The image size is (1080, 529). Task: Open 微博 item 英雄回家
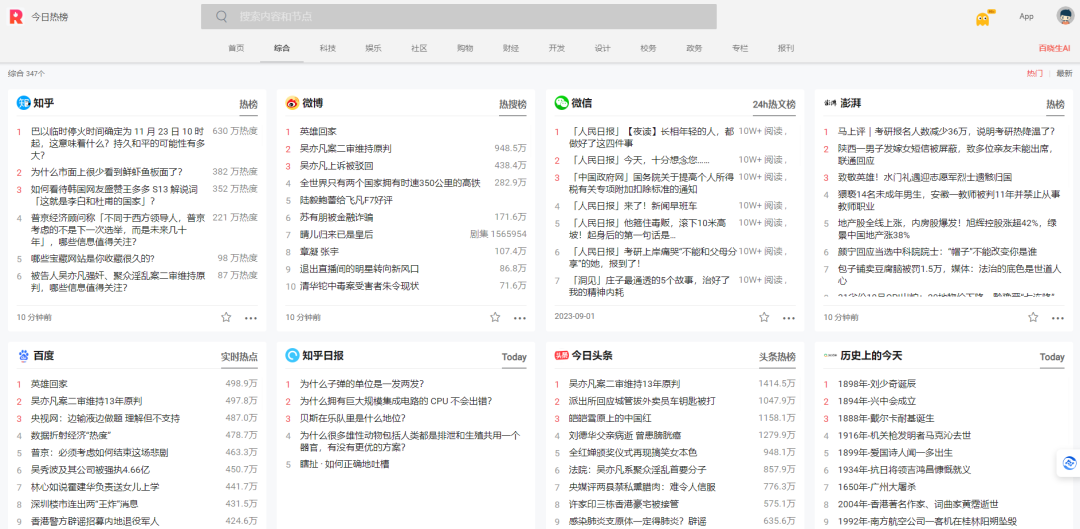318,131
